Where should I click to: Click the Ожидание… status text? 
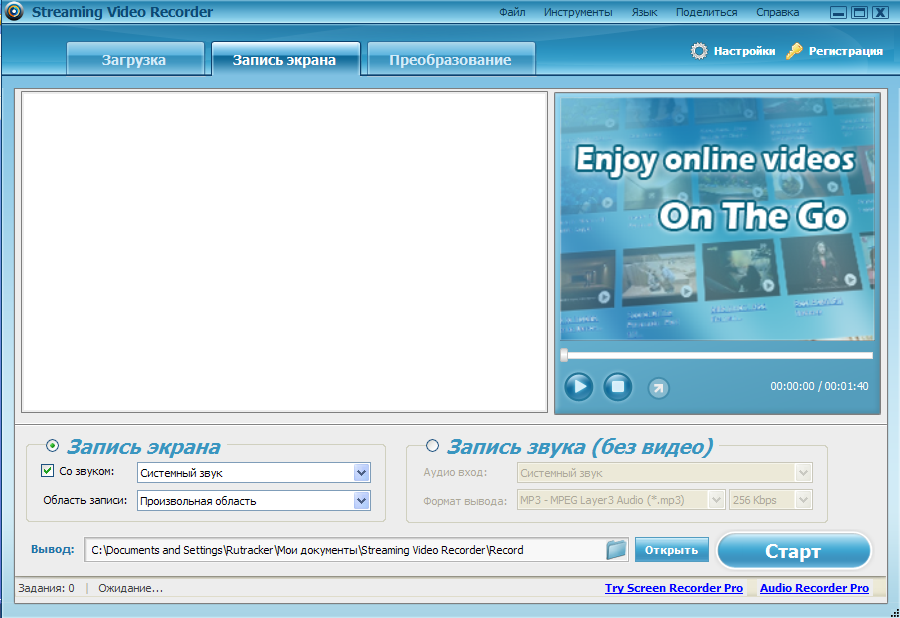click(130, 588)
